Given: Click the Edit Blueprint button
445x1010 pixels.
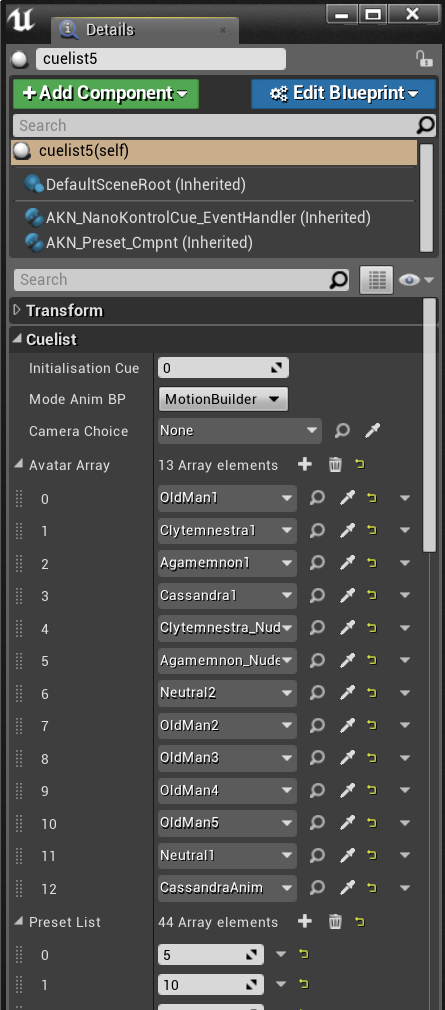Looking at the screenshot, I should point(343,93).
